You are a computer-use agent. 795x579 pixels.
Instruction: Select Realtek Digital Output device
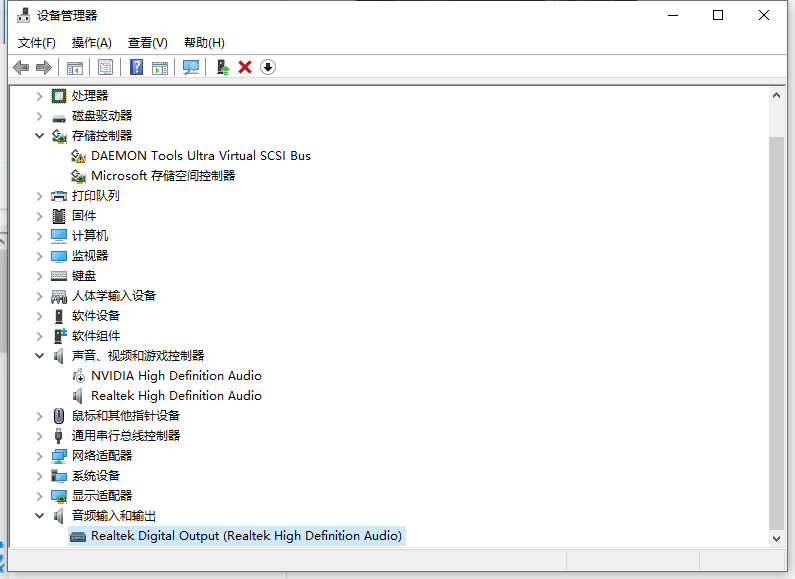[x=246, y=536]
